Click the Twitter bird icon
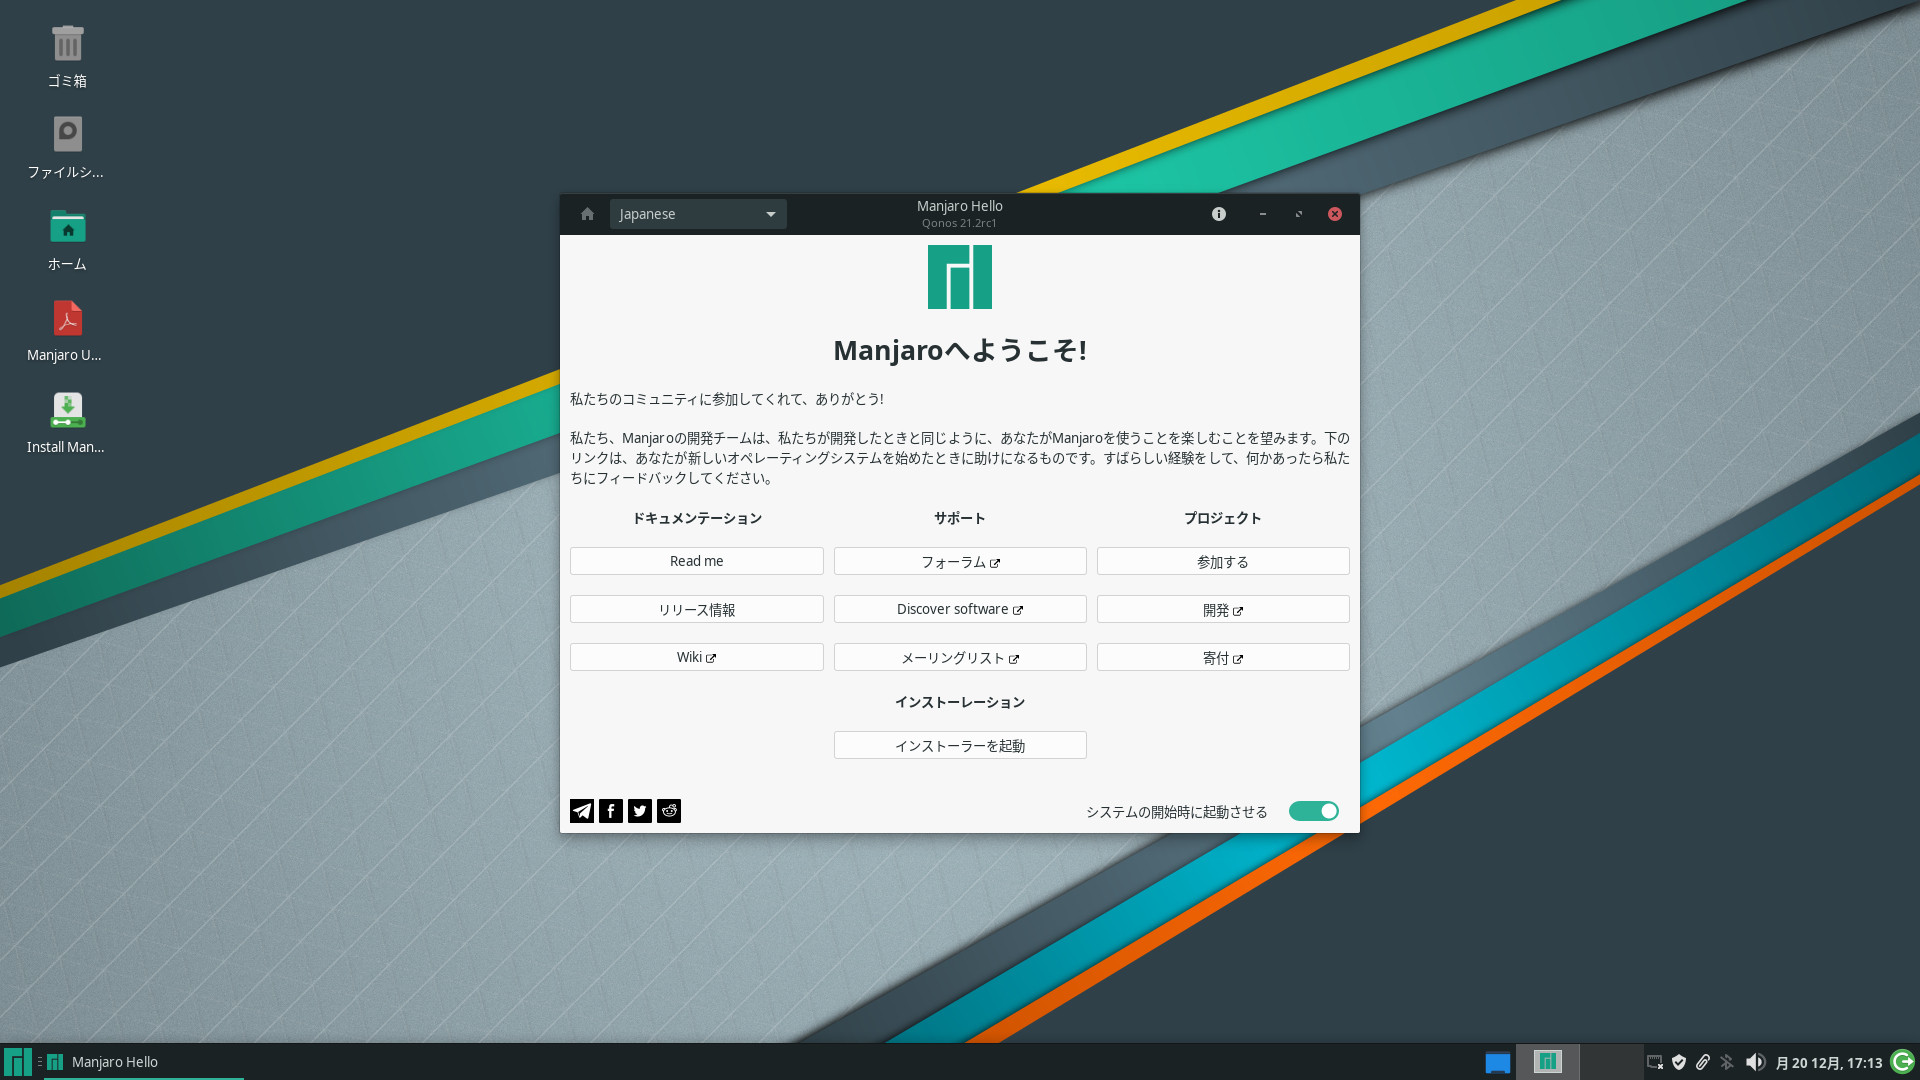 [x=640, y=811]
